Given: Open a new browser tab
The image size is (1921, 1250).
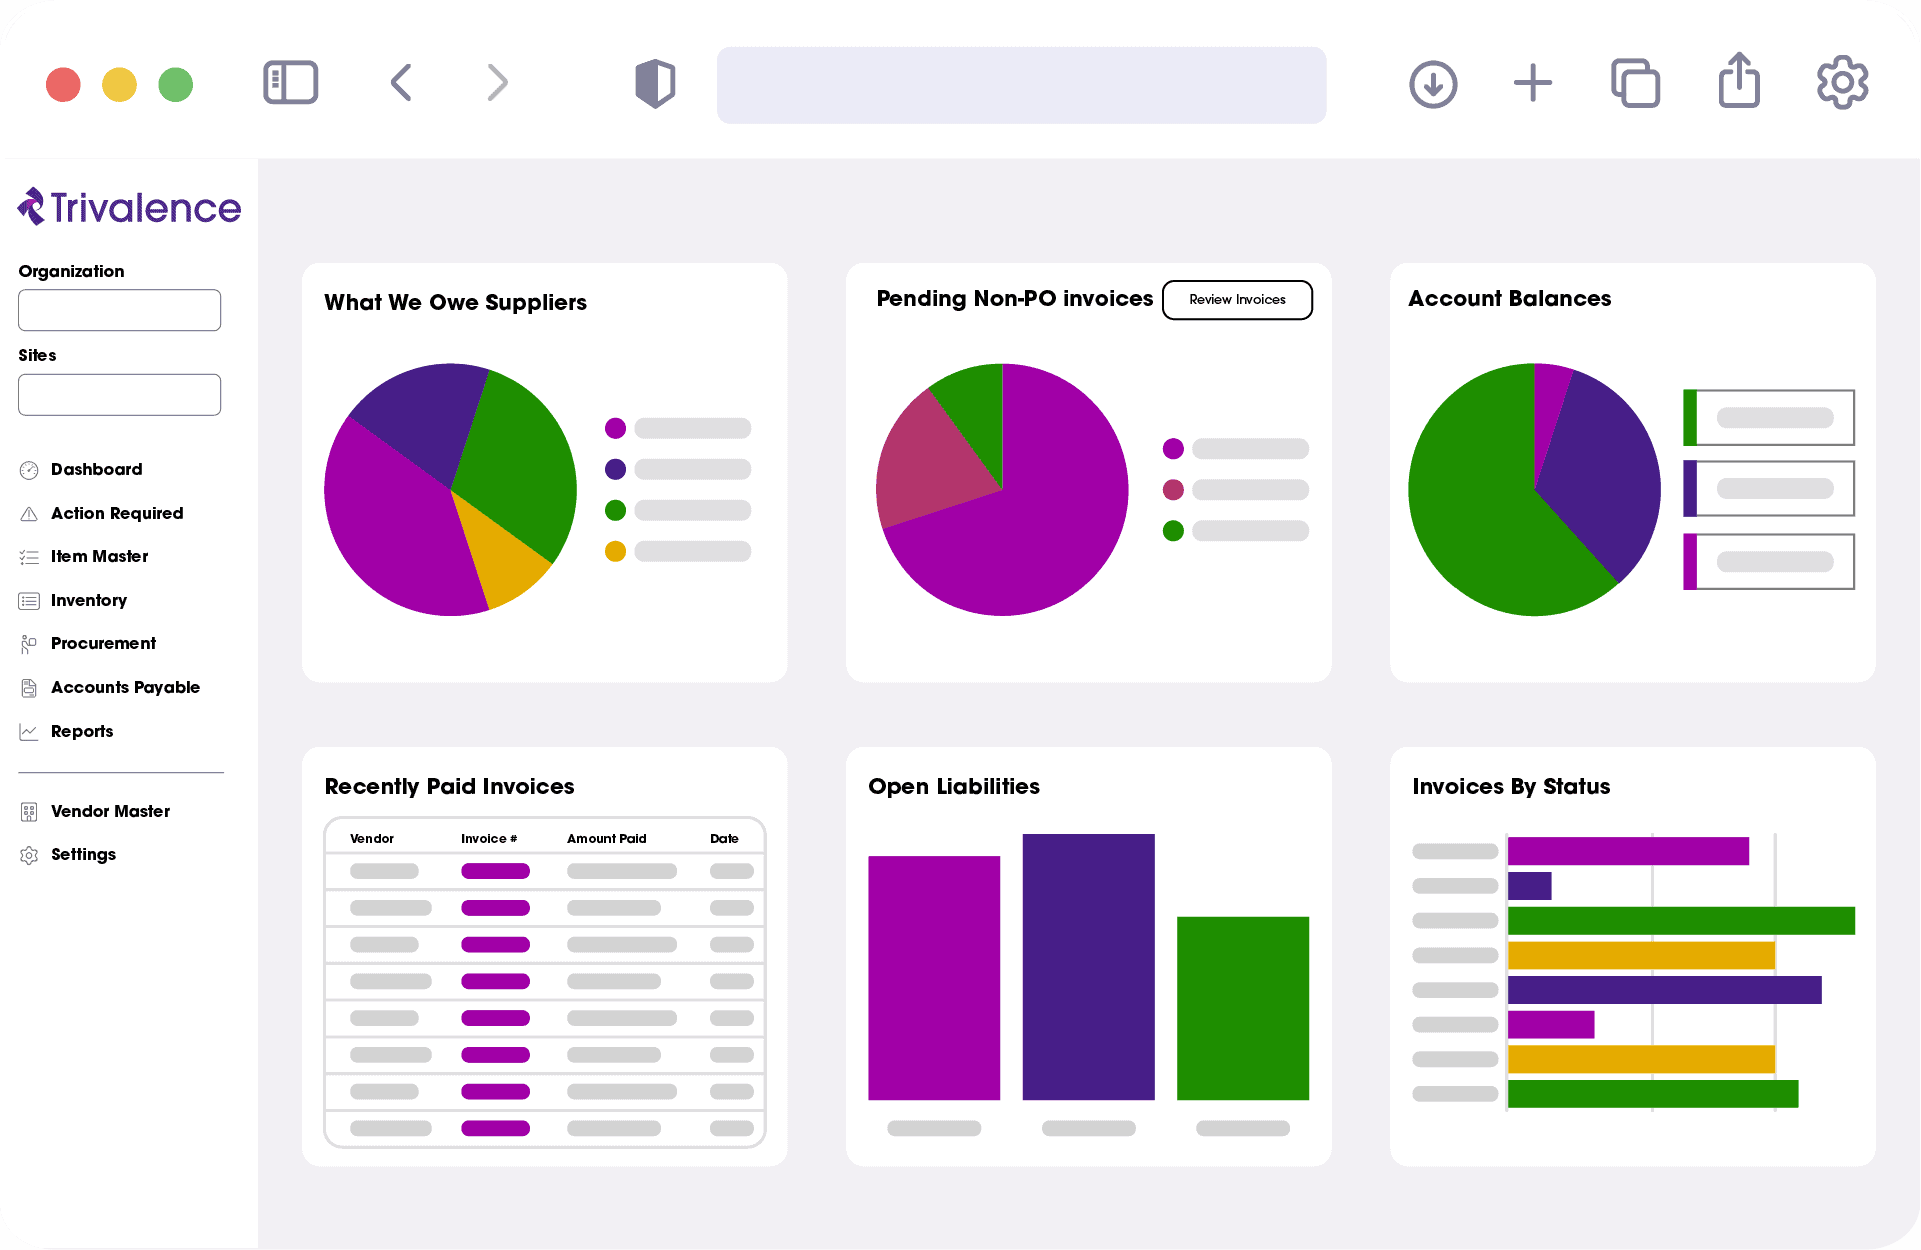Looking at the screenshot, I should click(1532, 83).
